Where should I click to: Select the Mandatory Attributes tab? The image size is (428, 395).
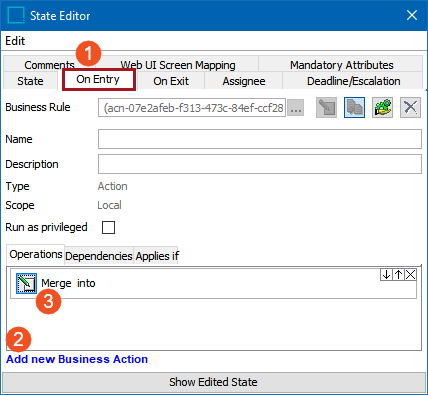click(x=341, y=65)
